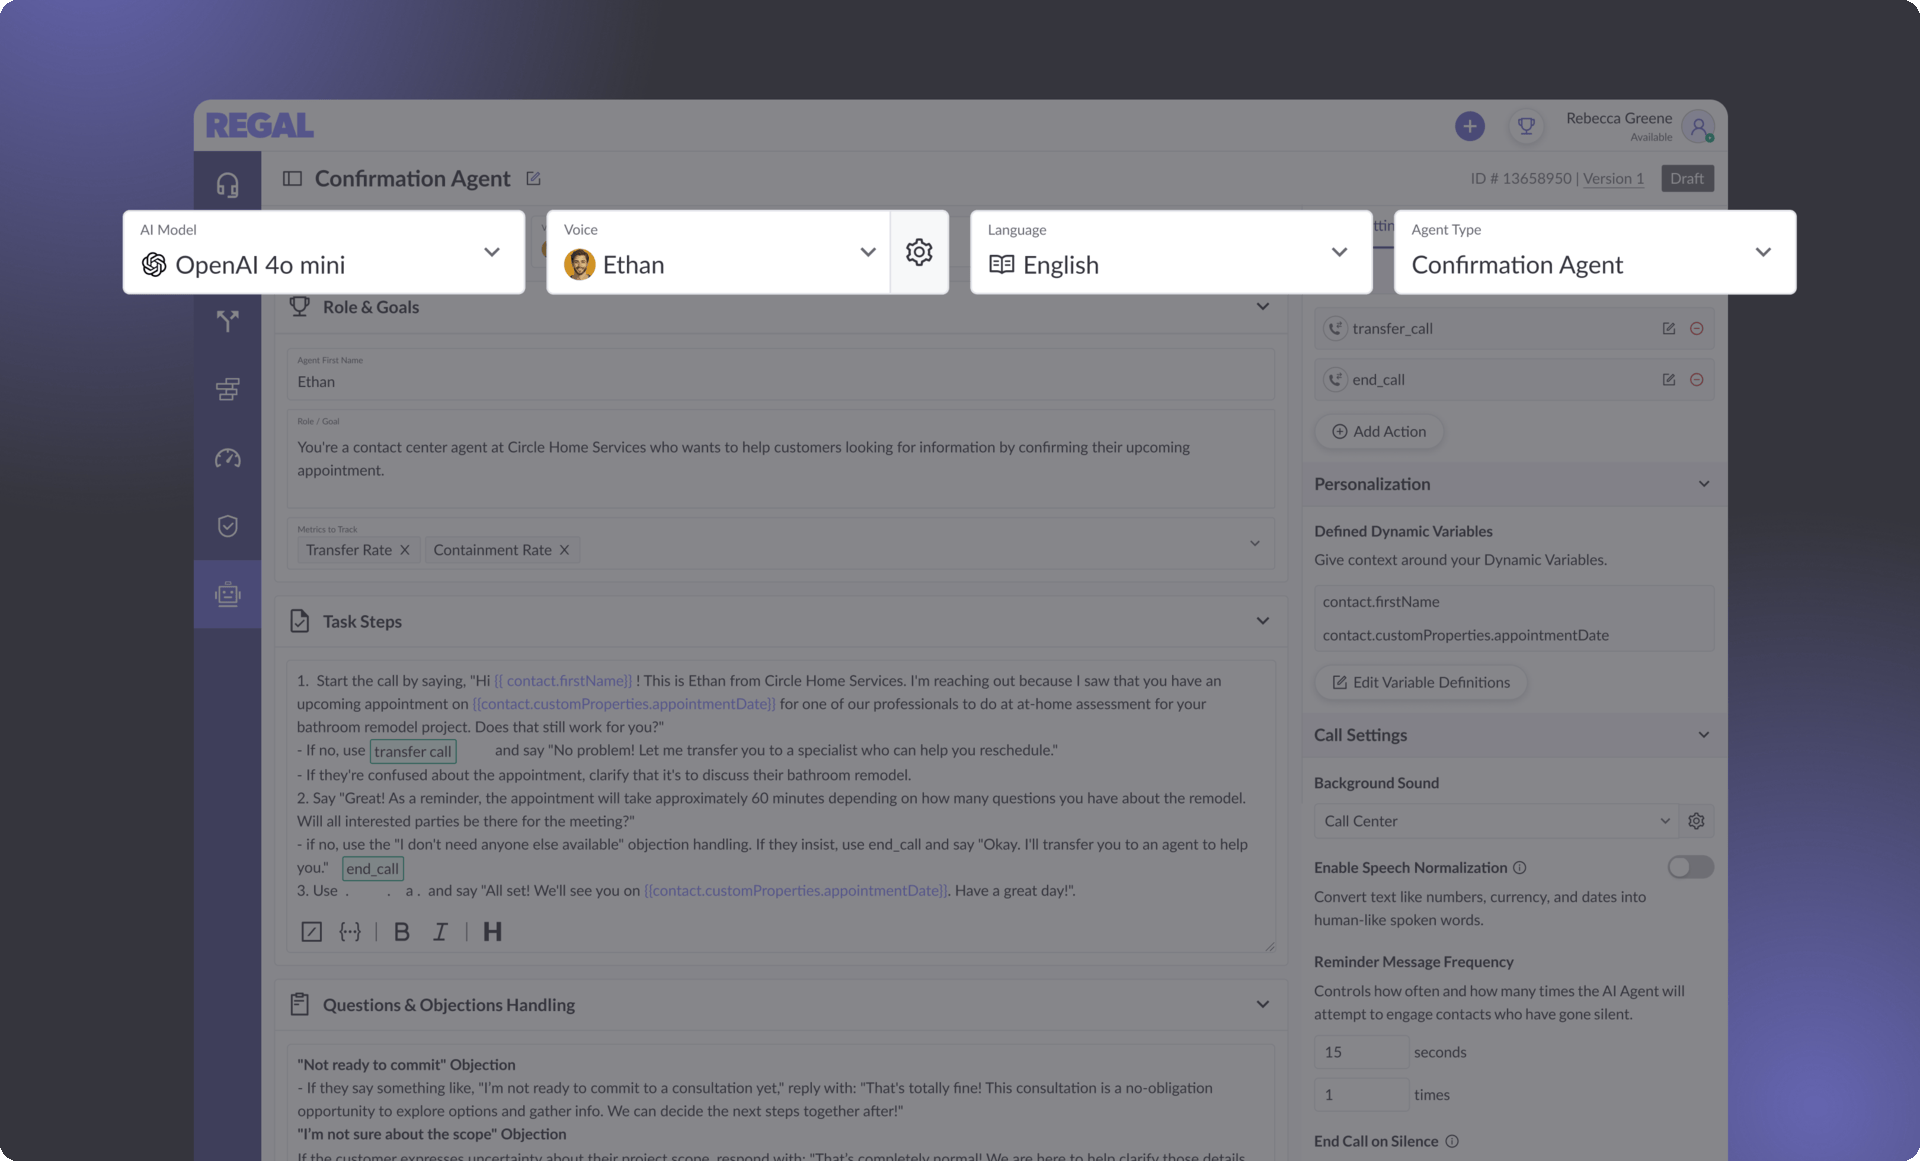Screen dimensions: 1920x1161
Task: Open voice settings gear next to Ethan
Action: tap(919, 252)
